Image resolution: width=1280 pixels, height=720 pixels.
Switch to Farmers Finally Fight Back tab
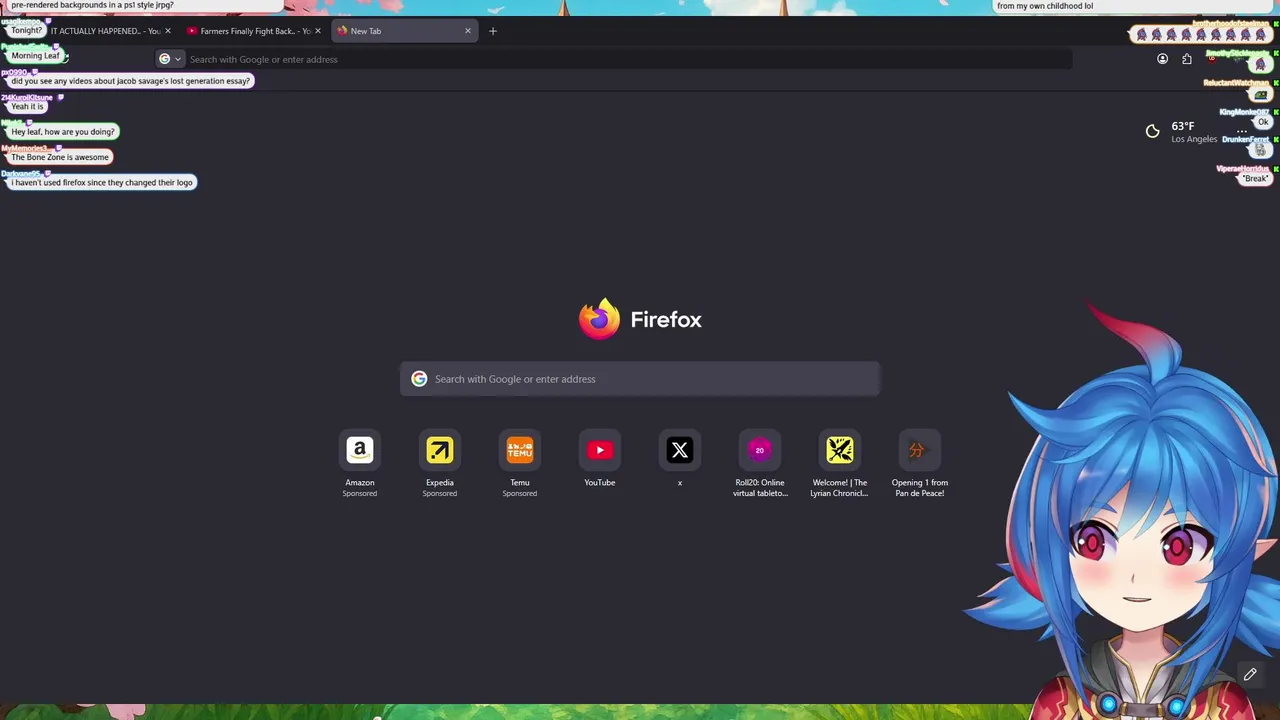click(x=254, y=31)
